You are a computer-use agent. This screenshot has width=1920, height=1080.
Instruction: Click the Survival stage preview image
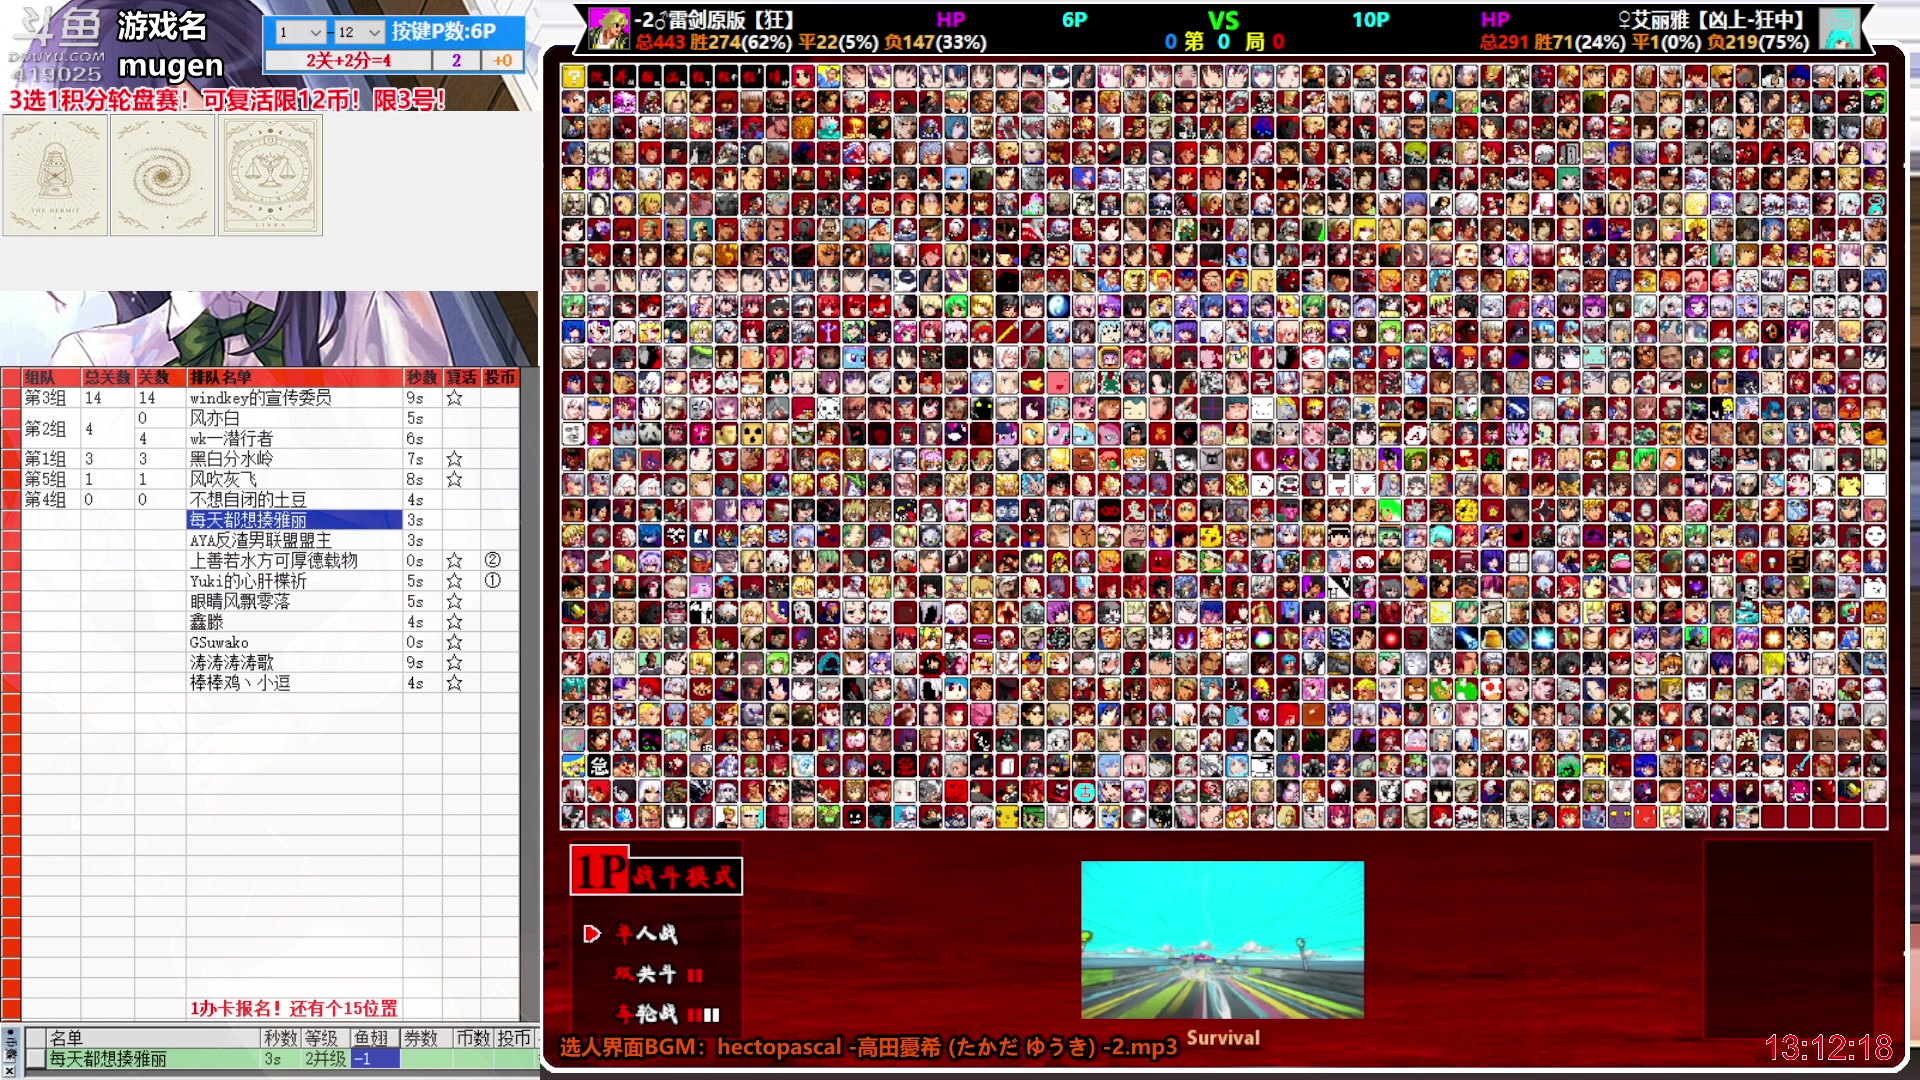point(1222,940)
